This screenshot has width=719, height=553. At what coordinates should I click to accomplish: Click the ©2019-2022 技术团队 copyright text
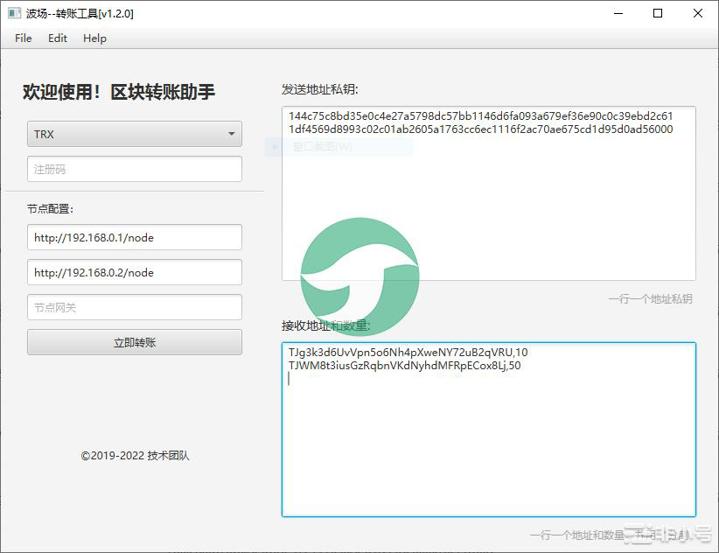click(x=135, y=456)
